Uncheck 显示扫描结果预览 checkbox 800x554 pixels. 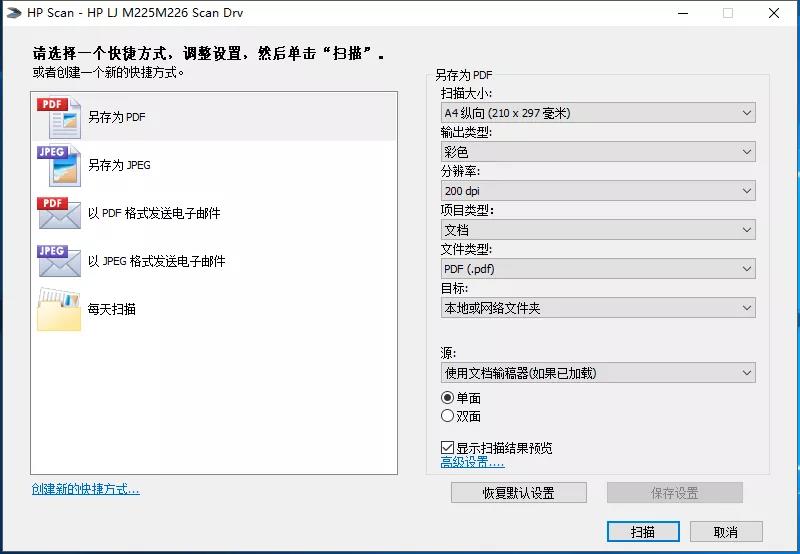pos(447,448)
